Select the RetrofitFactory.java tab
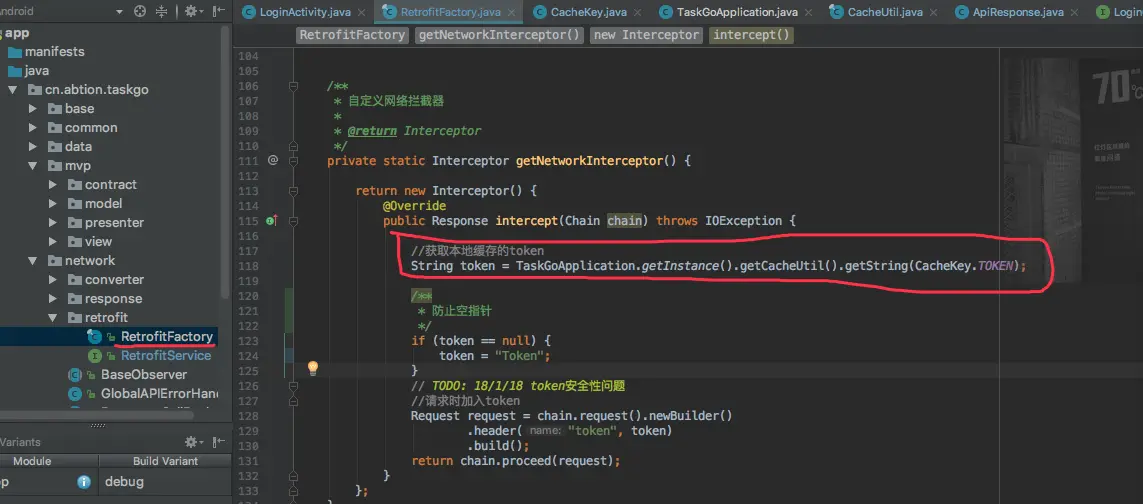The width and height of the screenshot is (1143, 504). [450, 12]
